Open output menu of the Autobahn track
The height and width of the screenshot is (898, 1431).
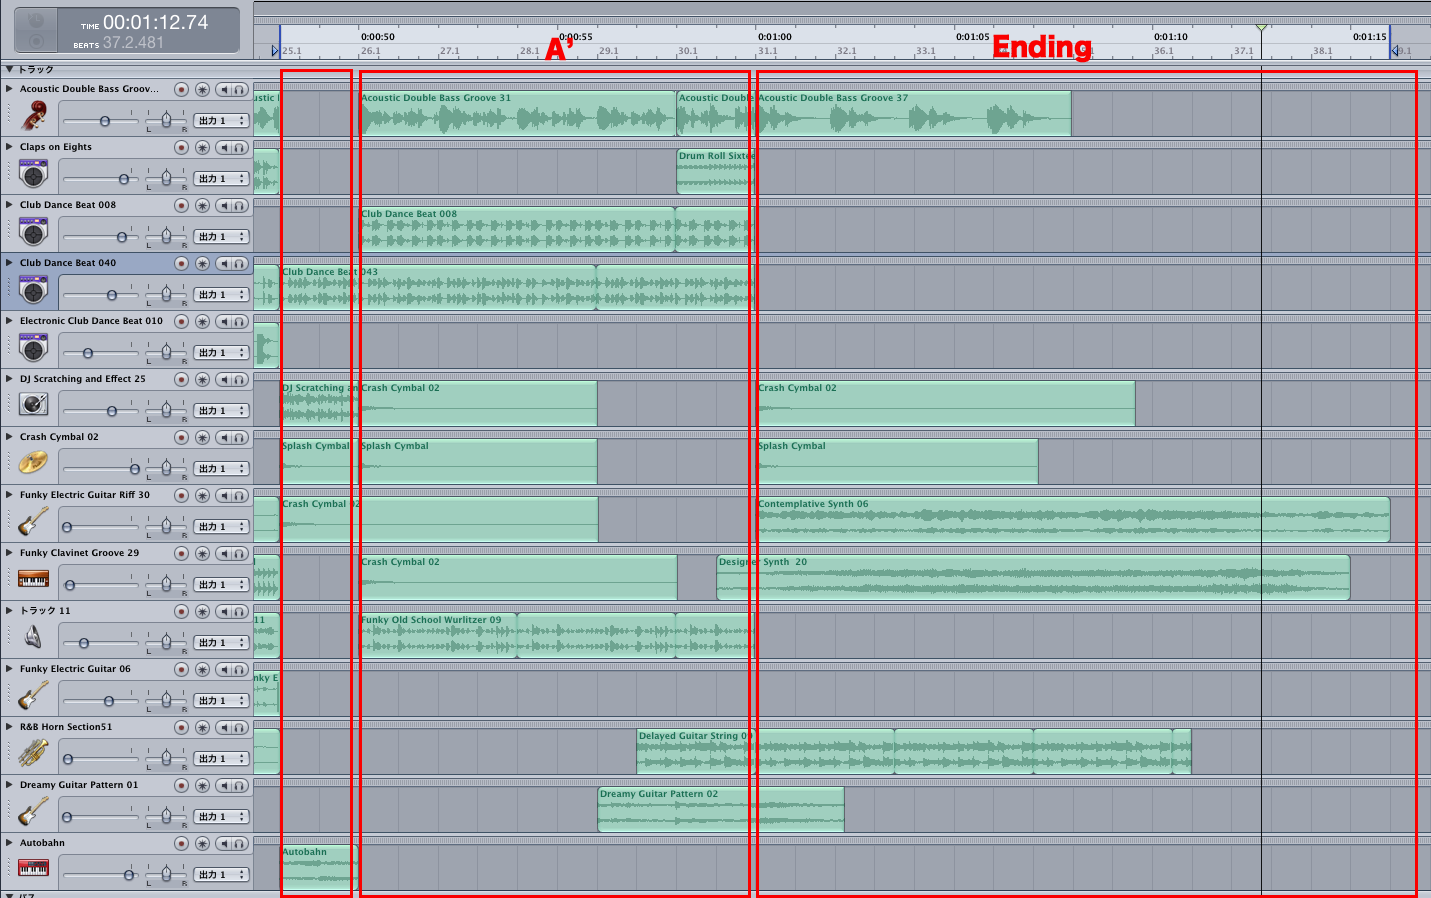click(x=221, y=875)
